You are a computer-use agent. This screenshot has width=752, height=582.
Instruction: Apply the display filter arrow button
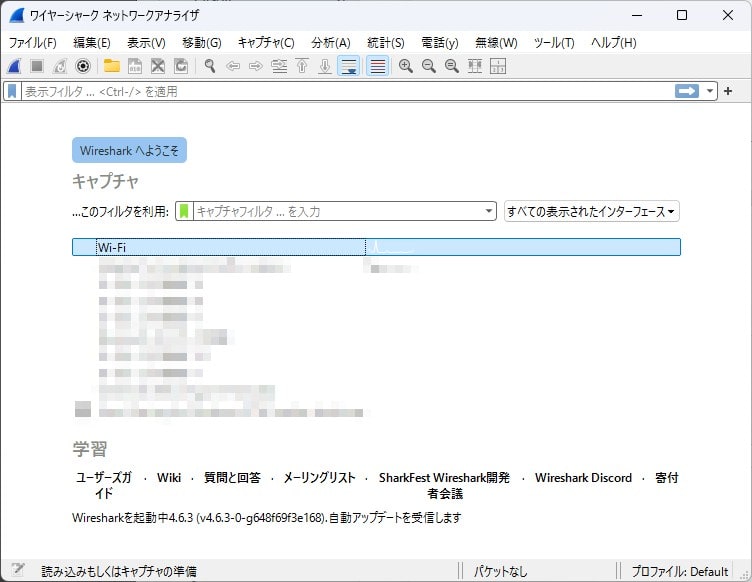[x=687, y=91]
